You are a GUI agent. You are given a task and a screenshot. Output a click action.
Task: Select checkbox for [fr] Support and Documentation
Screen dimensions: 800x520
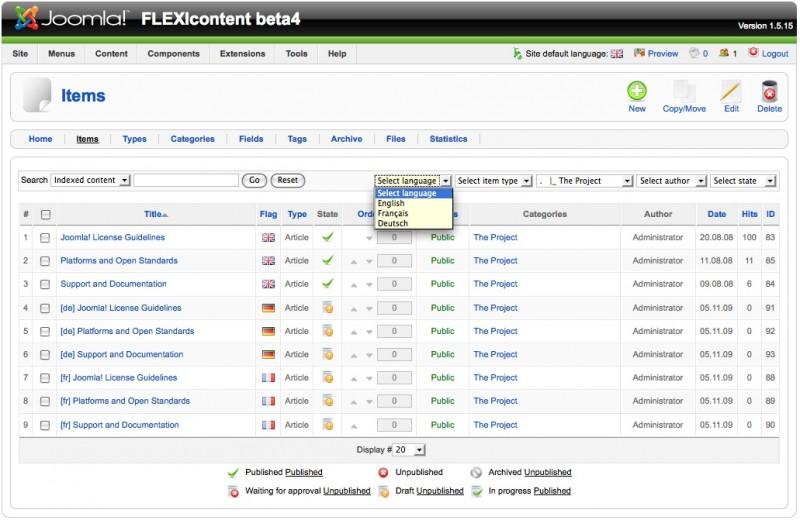[x=45, y=425]
